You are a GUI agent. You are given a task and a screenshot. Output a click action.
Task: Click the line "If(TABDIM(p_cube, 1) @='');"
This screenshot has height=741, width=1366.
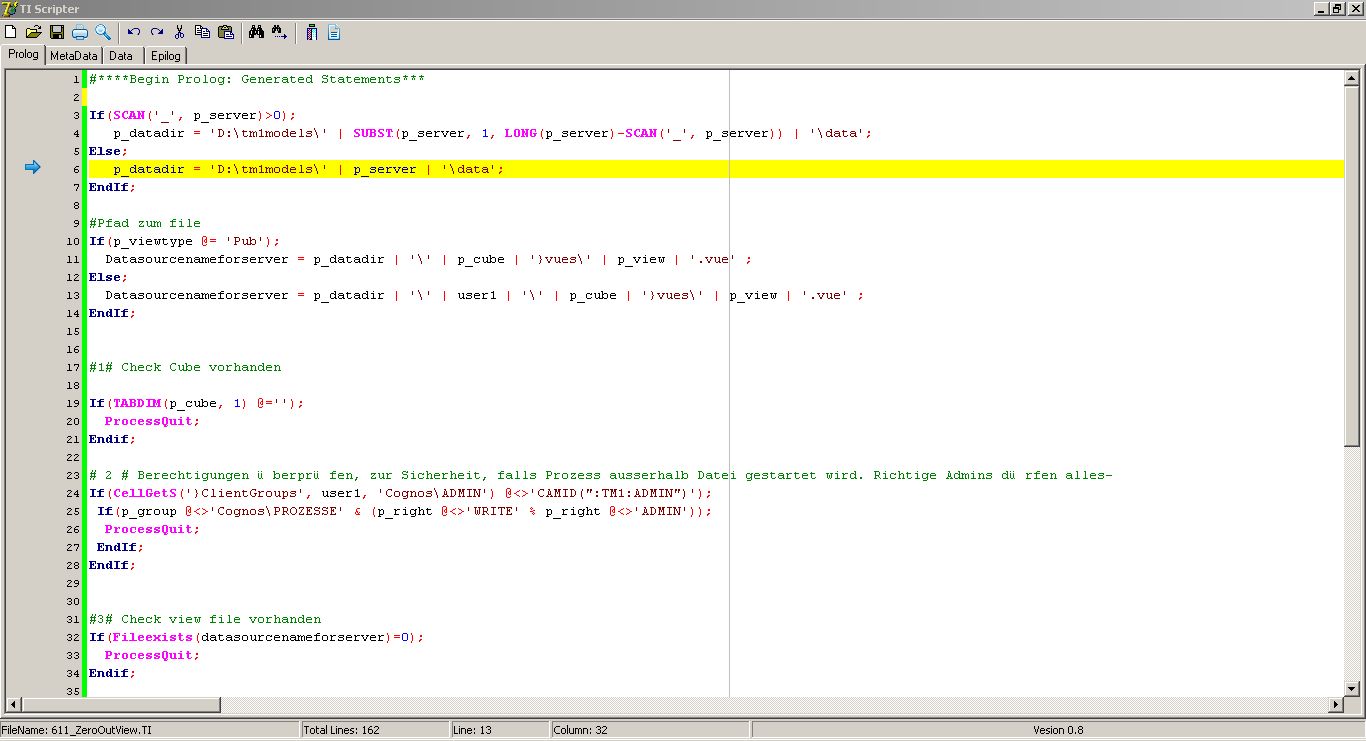coord(197,403)
